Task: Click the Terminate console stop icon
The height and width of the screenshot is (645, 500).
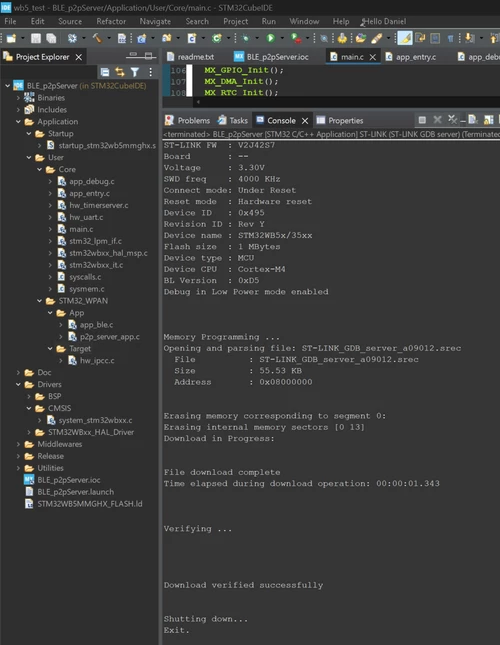Action: pos(422,120)
